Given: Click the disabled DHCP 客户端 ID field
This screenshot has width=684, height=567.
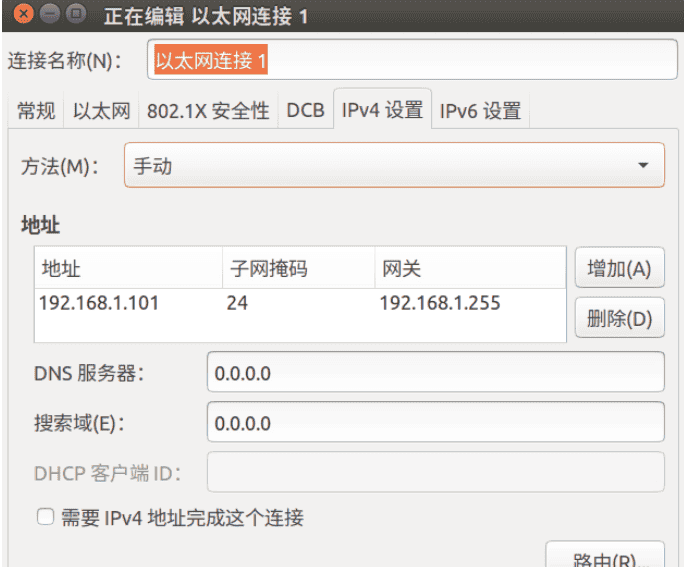Looking at the screenshot, I should click(436, 472).
